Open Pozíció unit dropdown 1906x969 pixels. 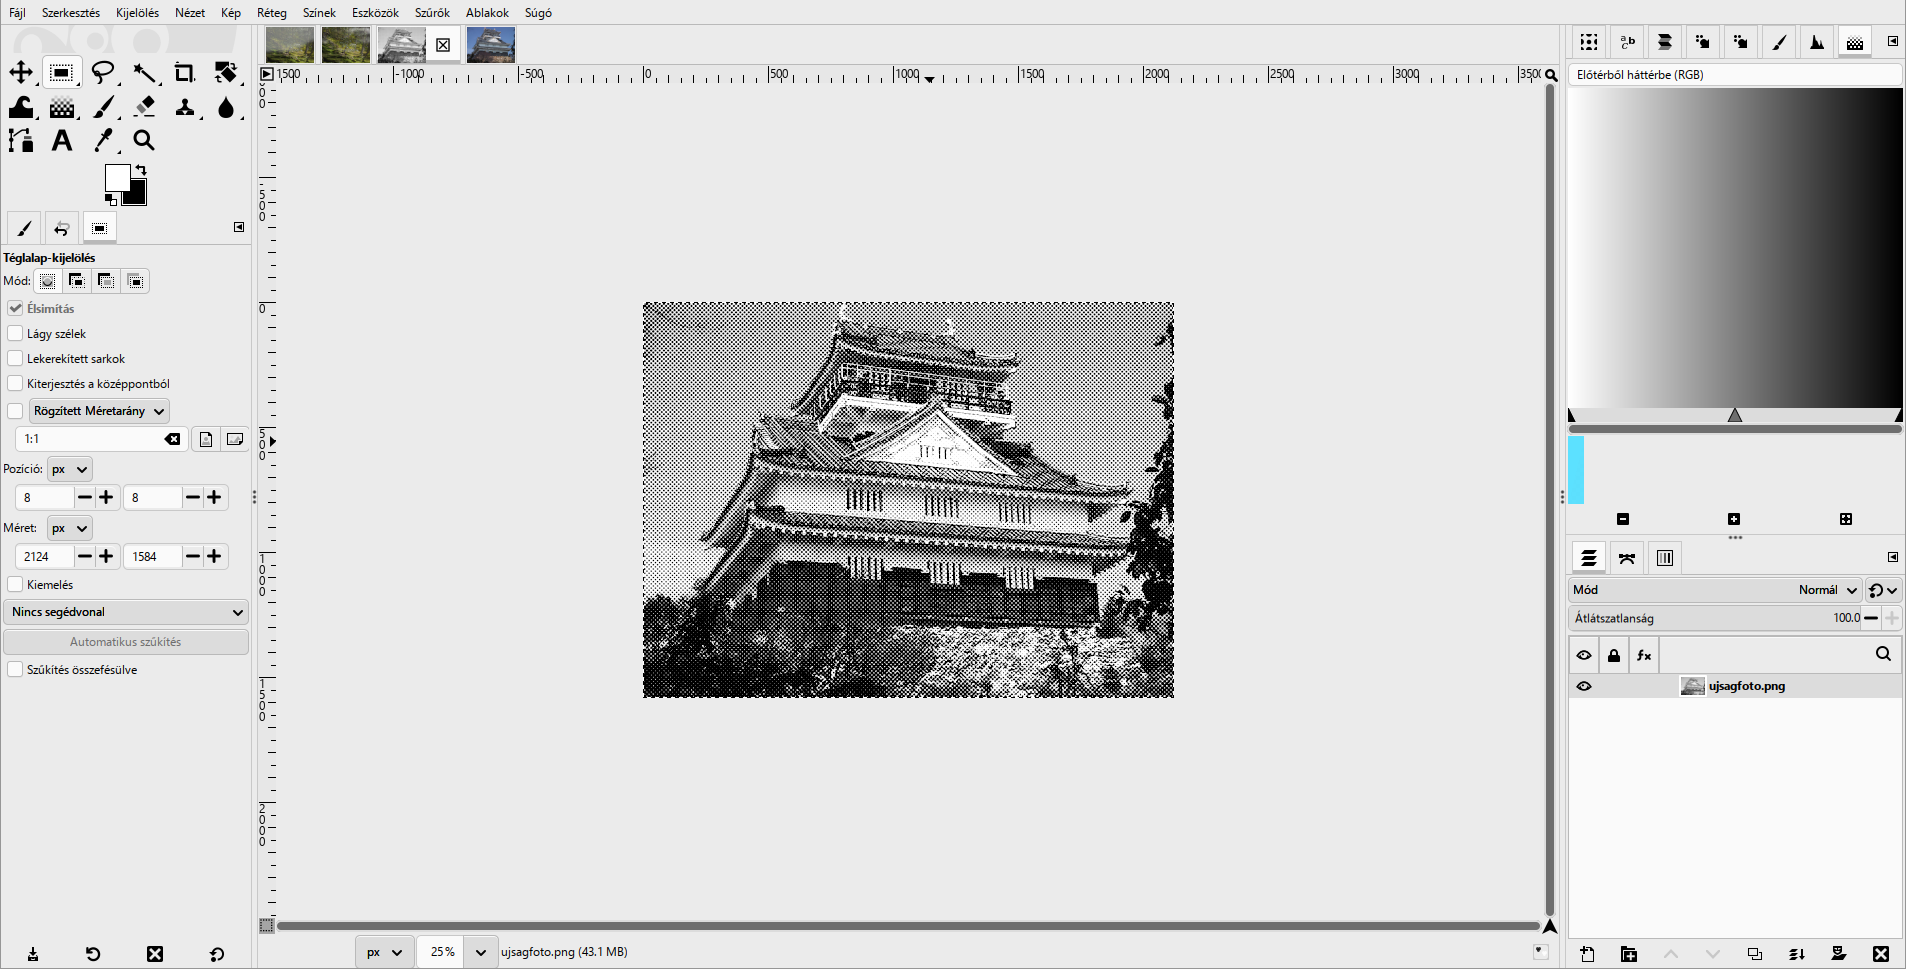coord(69,469)
